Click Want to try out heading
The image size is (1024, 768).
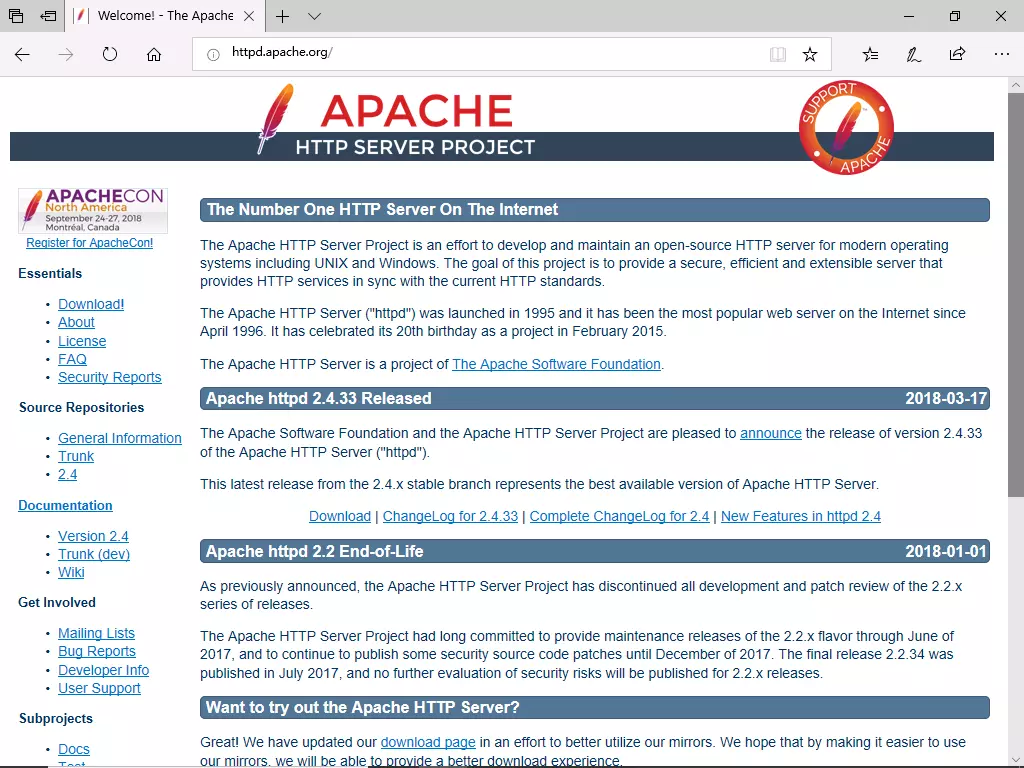click(x=362, y=708)
